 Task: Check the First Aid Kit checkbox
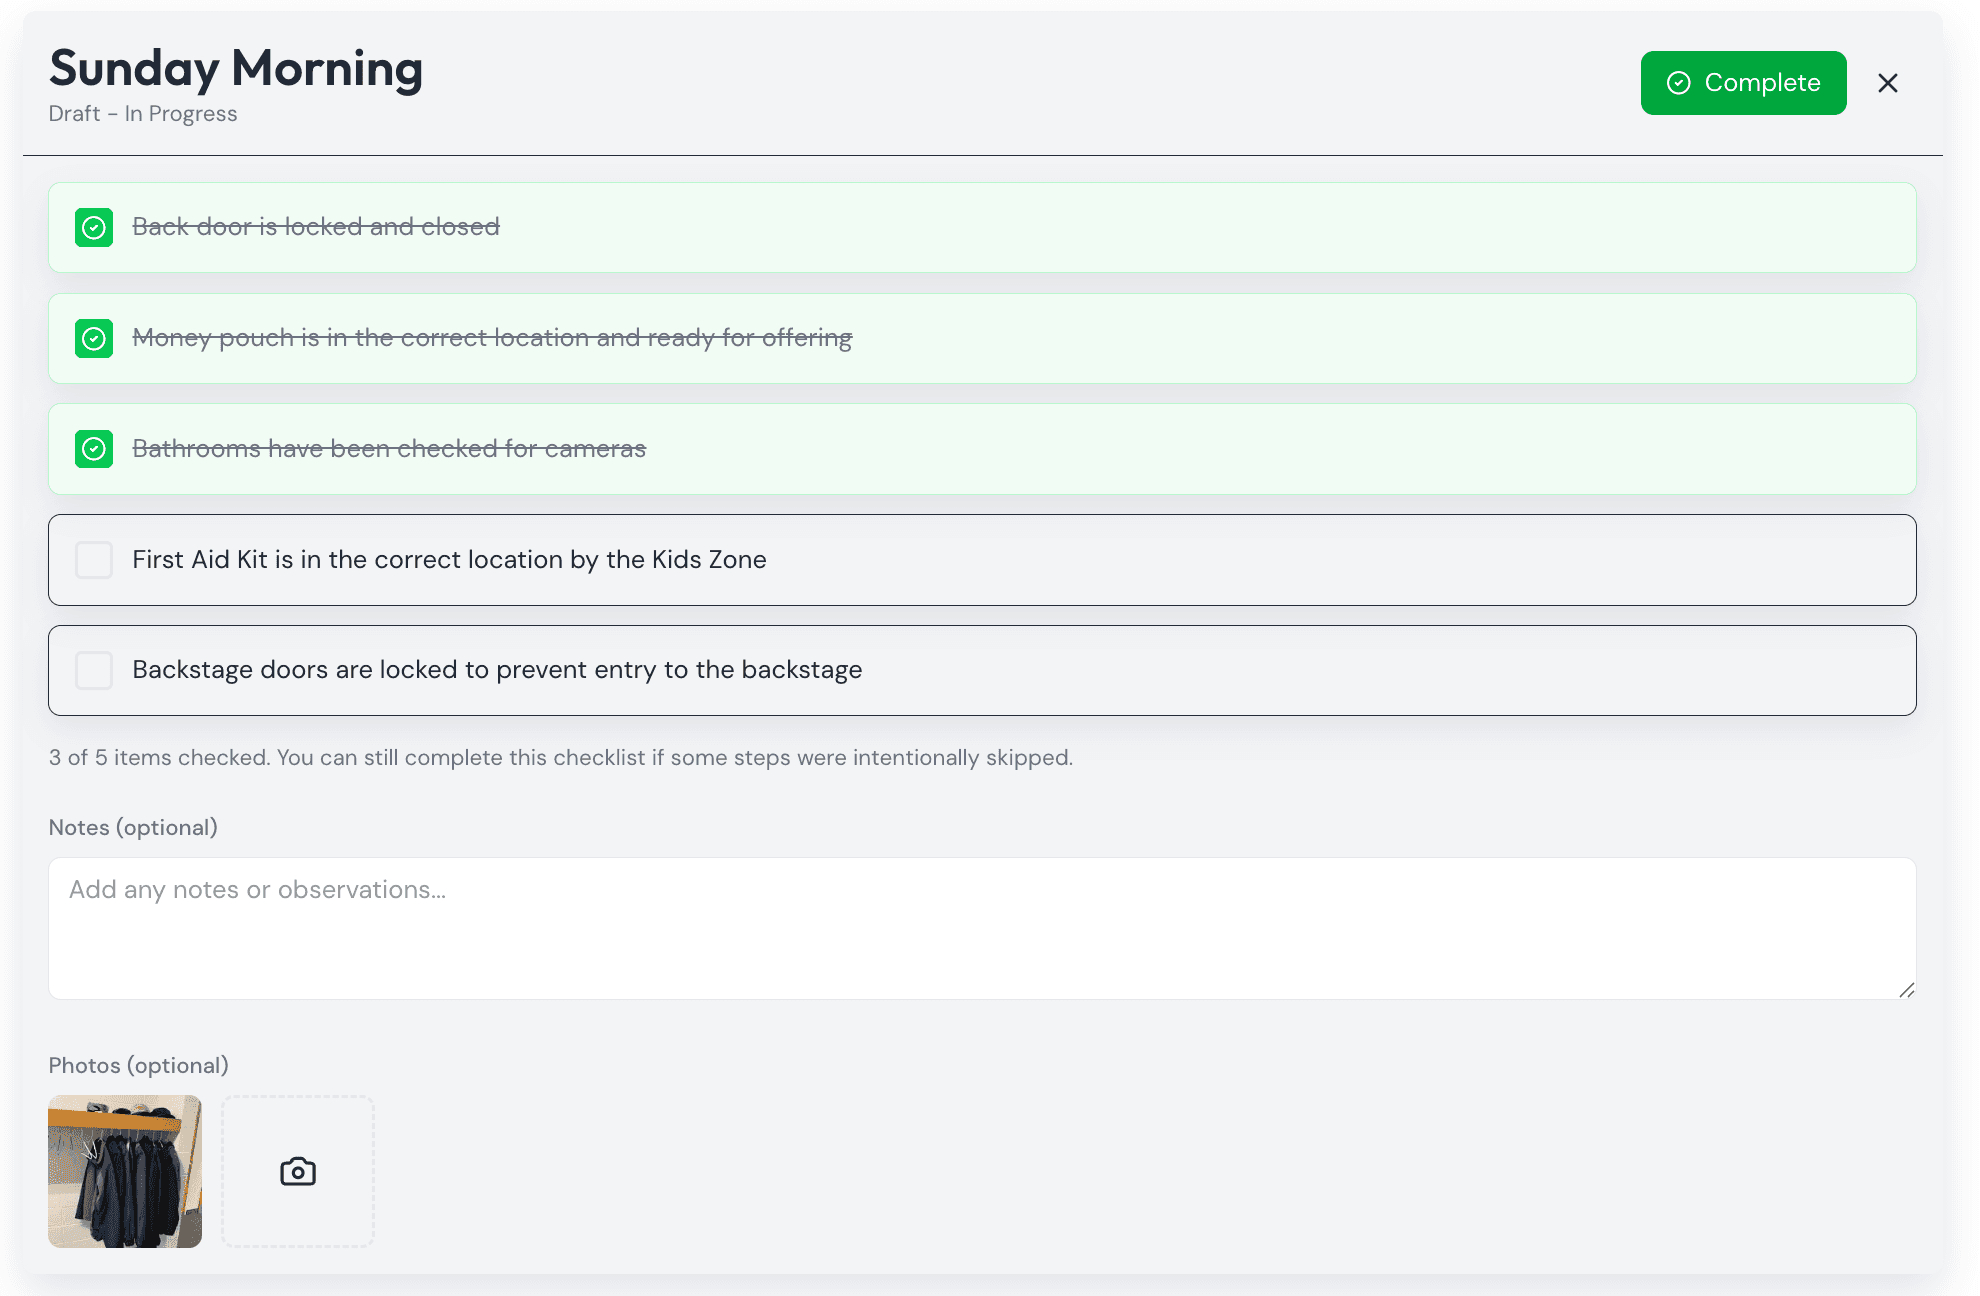pyautogui.click(x=94, y=560)
